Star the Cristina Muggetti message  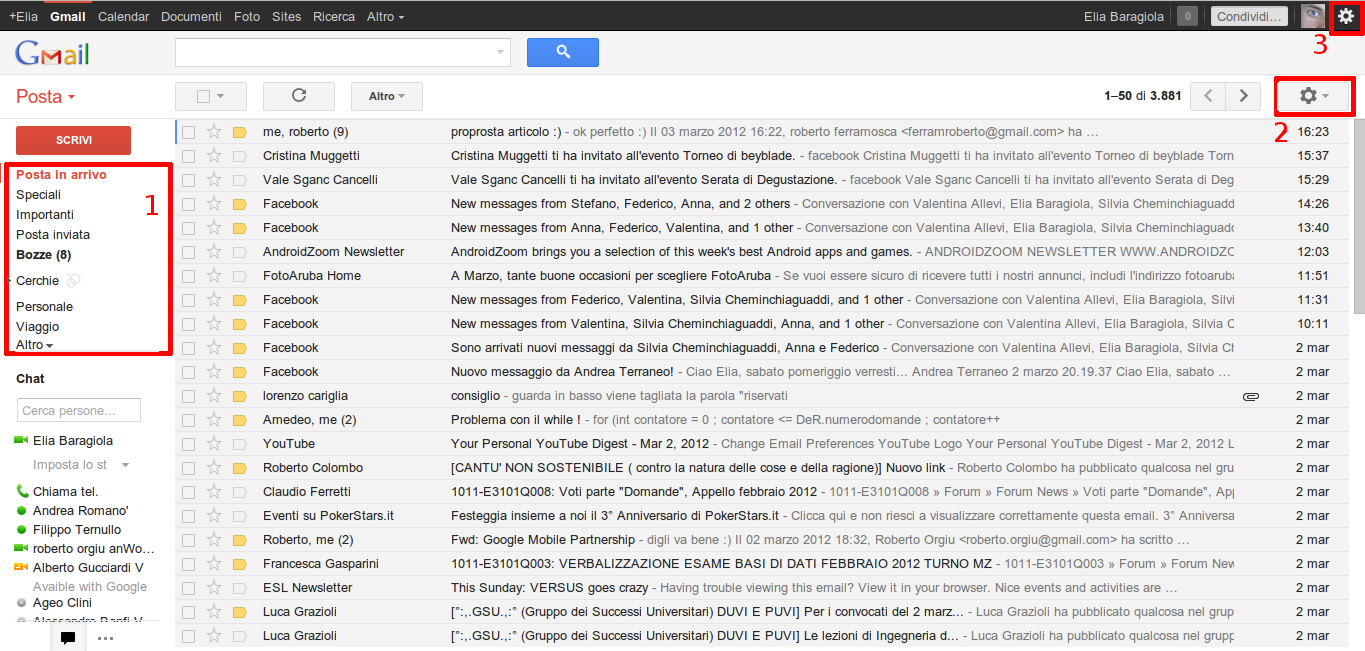tap(213, 156)
